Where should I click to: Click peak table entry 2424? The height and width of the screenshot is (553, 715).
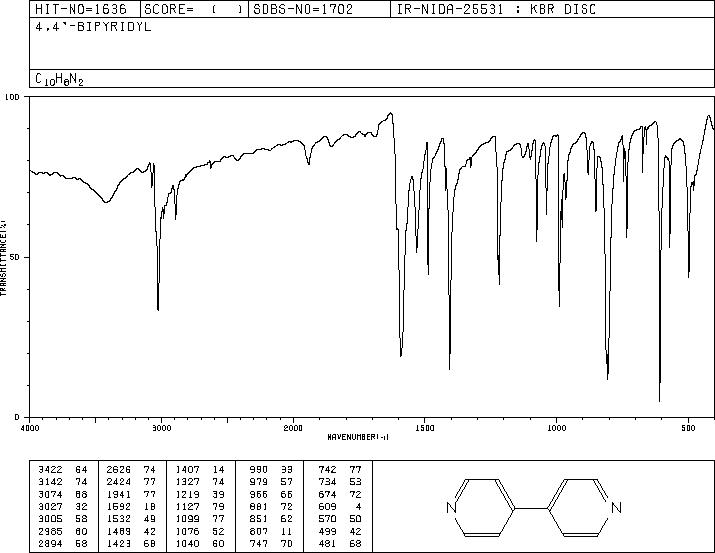(119, 481)
